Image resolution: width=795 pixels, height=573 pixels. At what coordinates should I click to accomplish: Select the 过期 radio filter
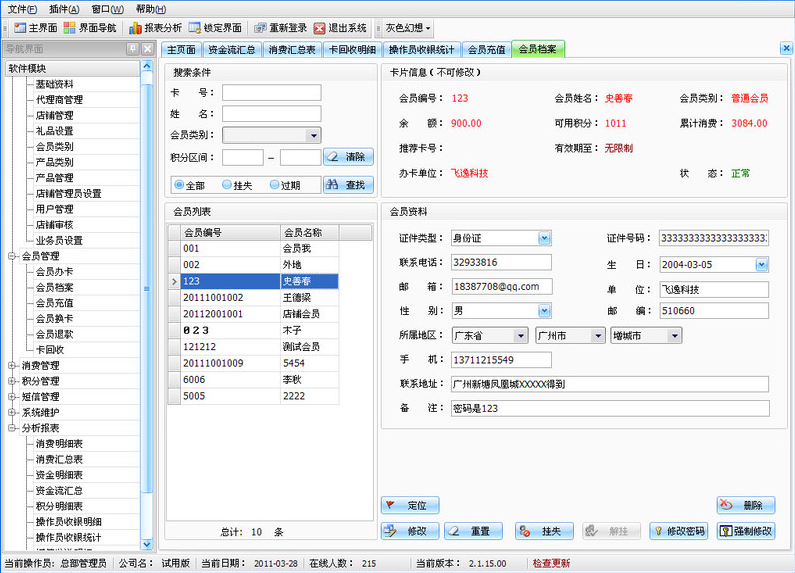point(275,185)
